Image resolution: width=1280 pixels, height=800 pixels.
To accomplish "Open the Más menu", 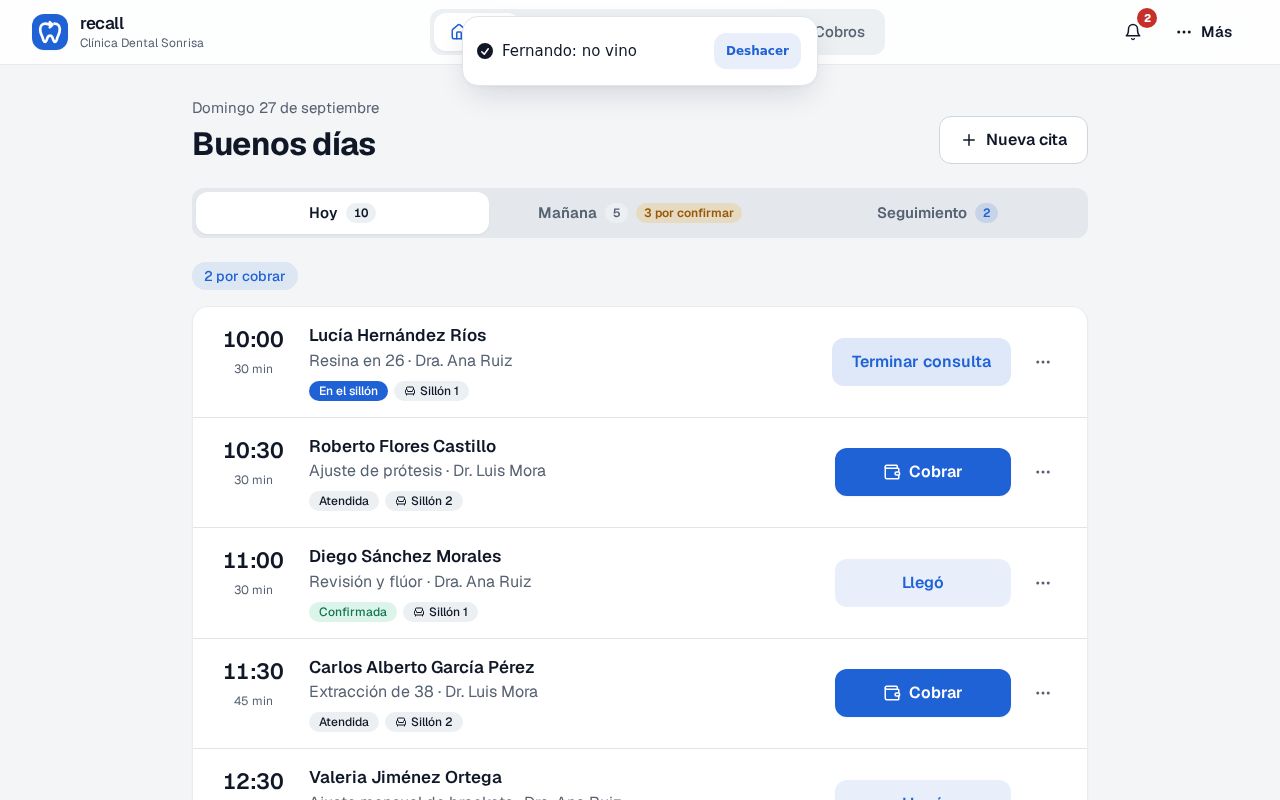I will (1204, 32).
